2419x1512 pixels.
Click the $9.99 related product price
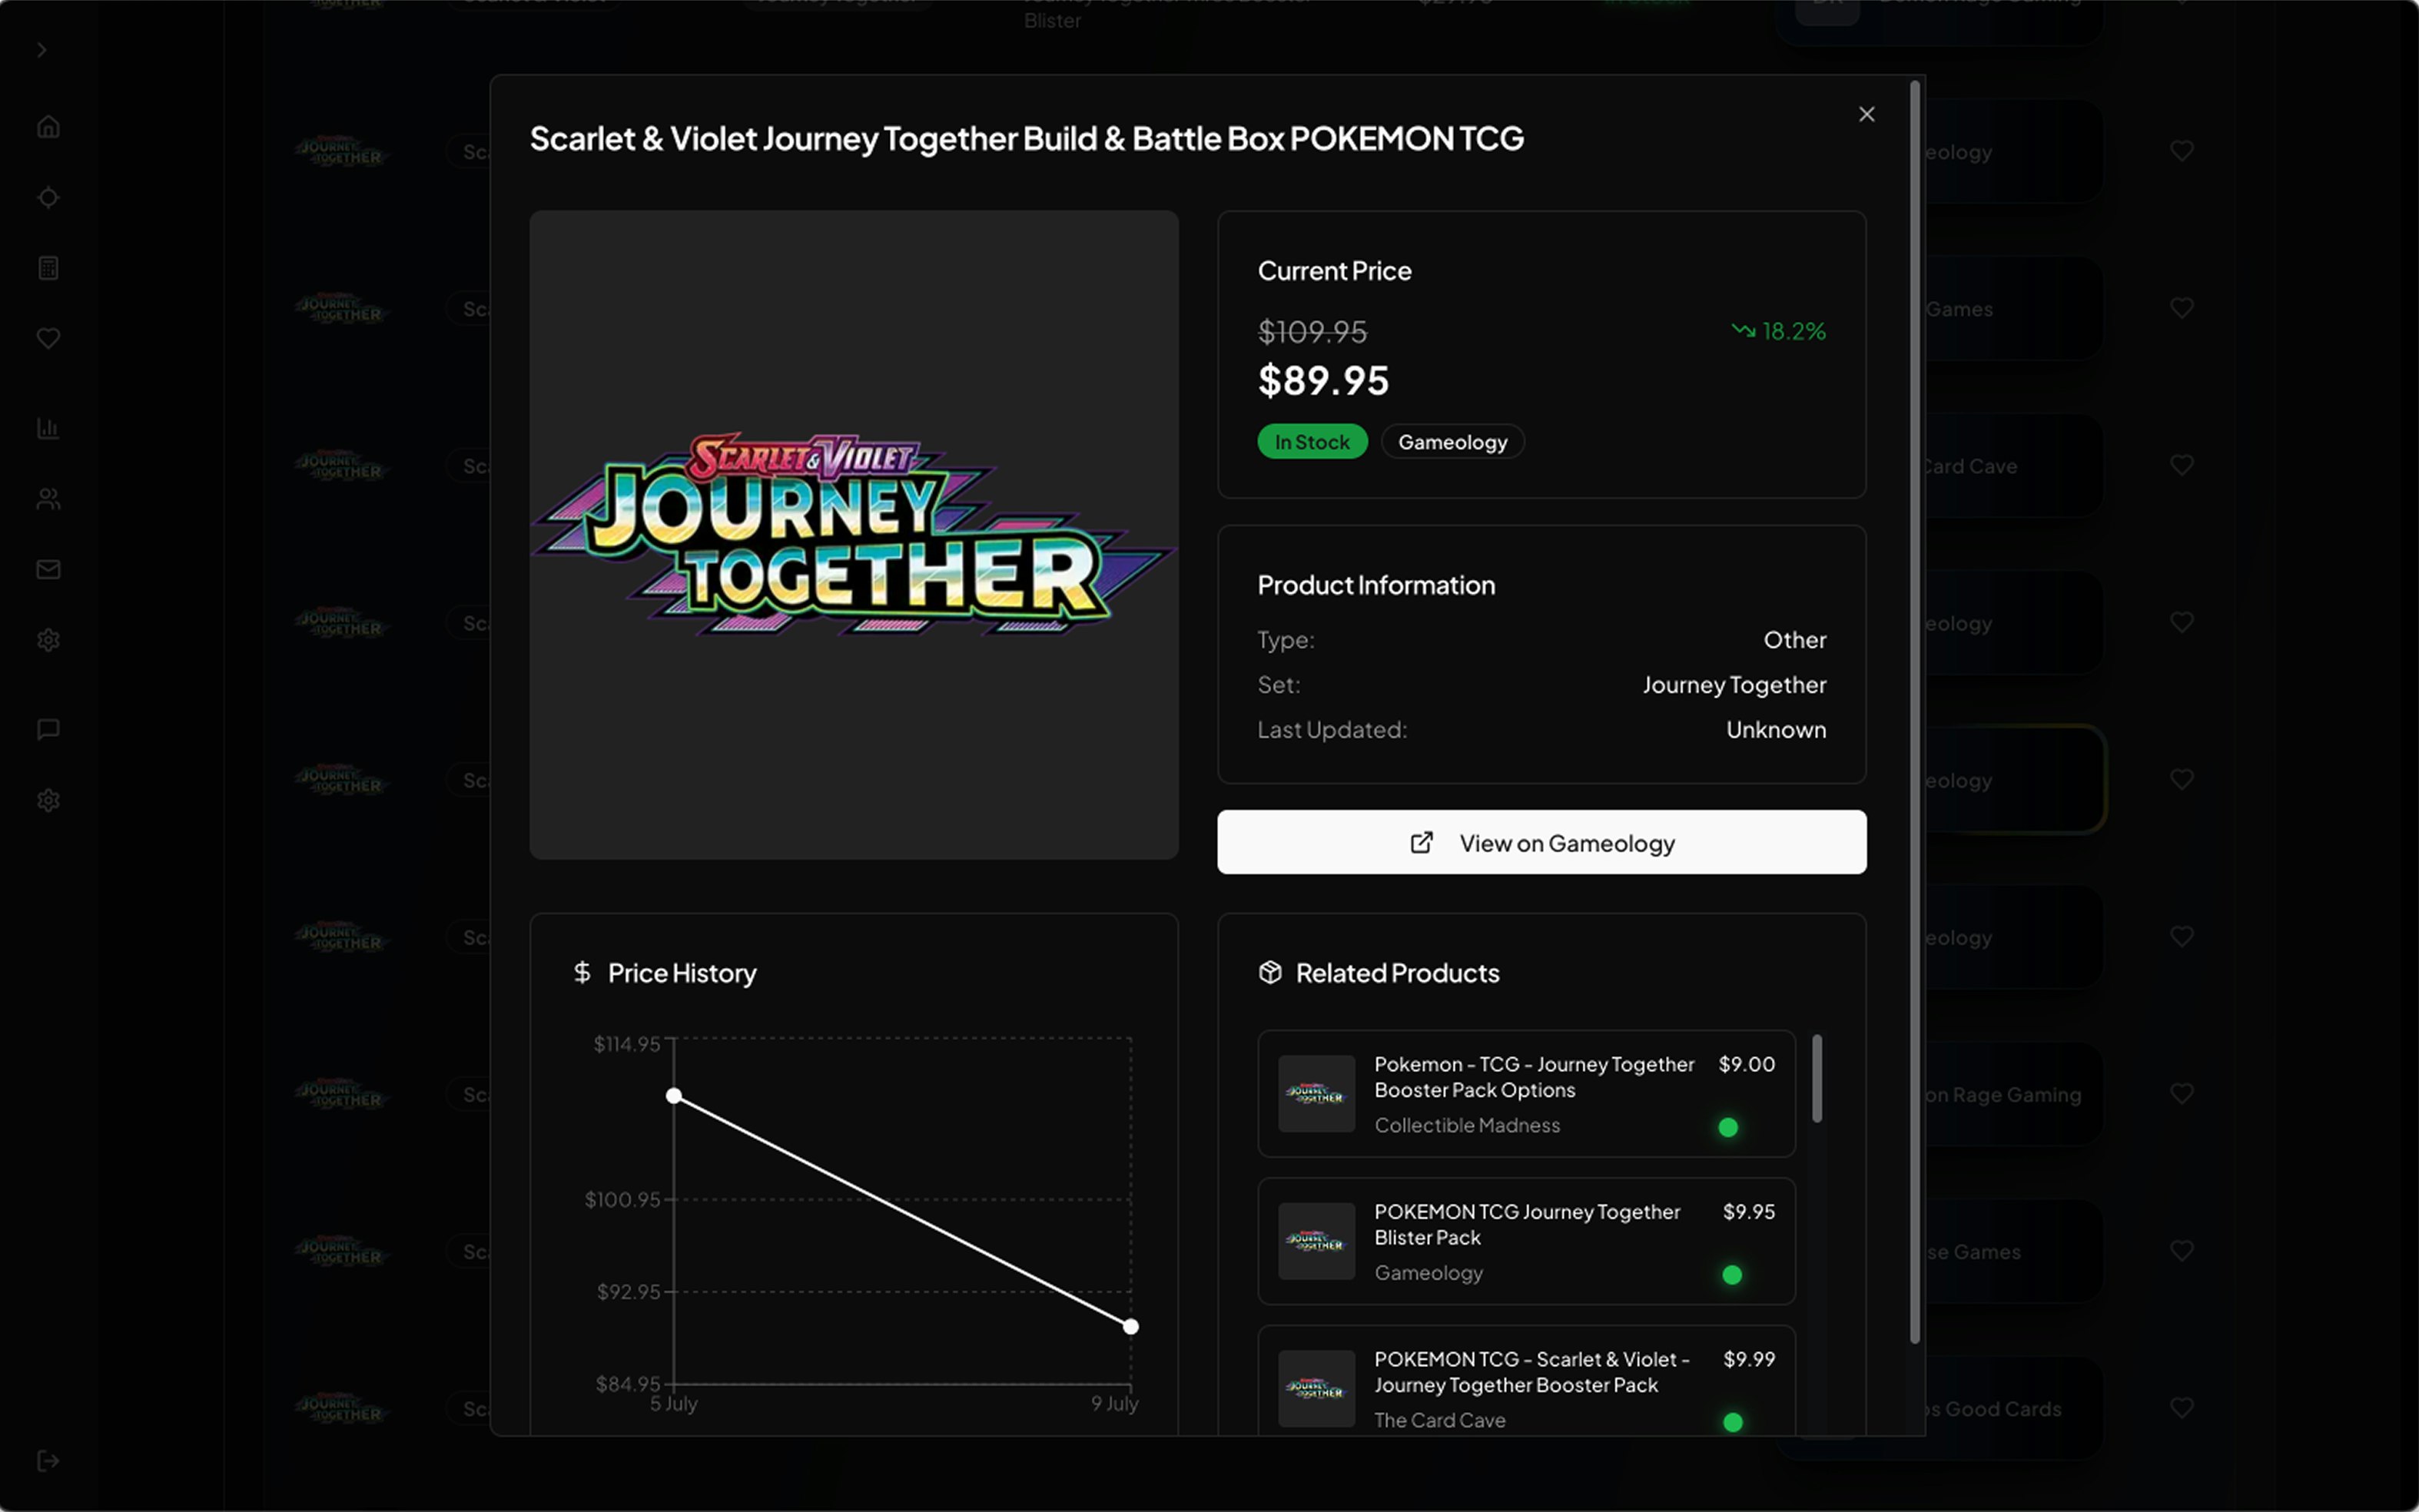coord(1748,1359)
